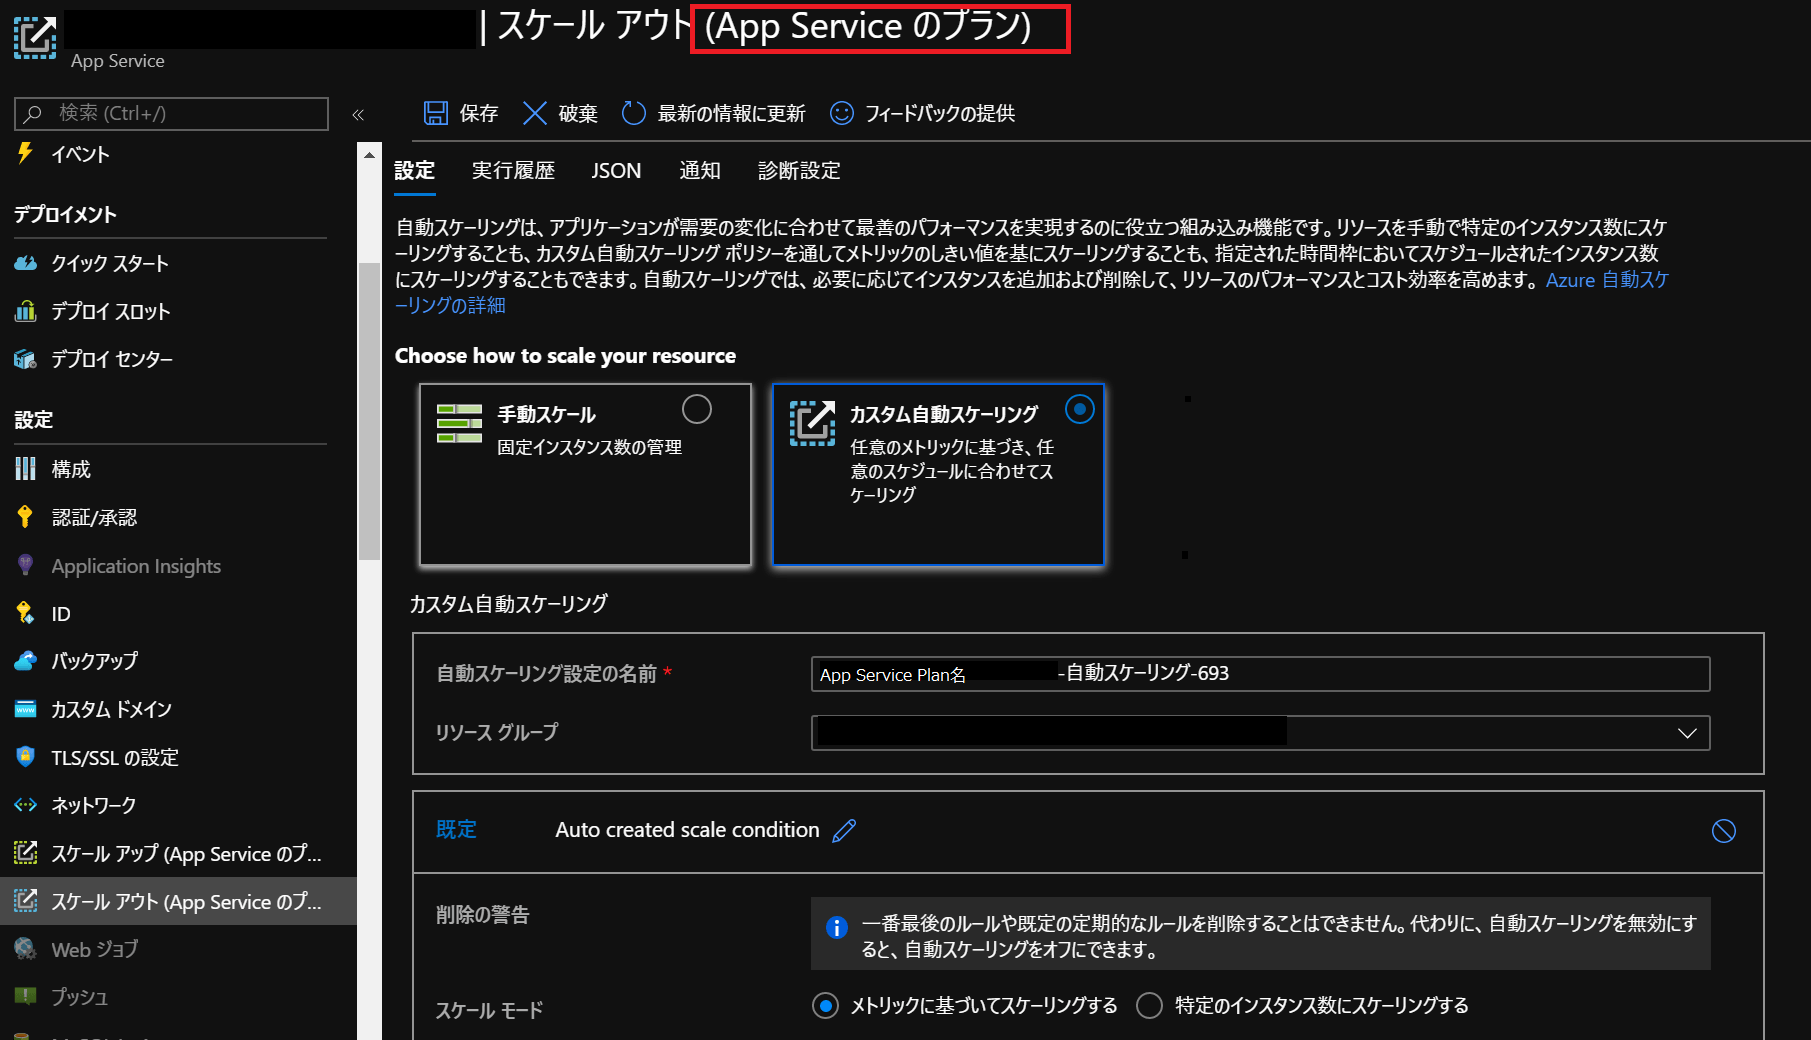Image resolution: width=1811 pixels, height=1040 pixels.
Task: Click the 保存 button label
Action: click(x=478, y=114)
